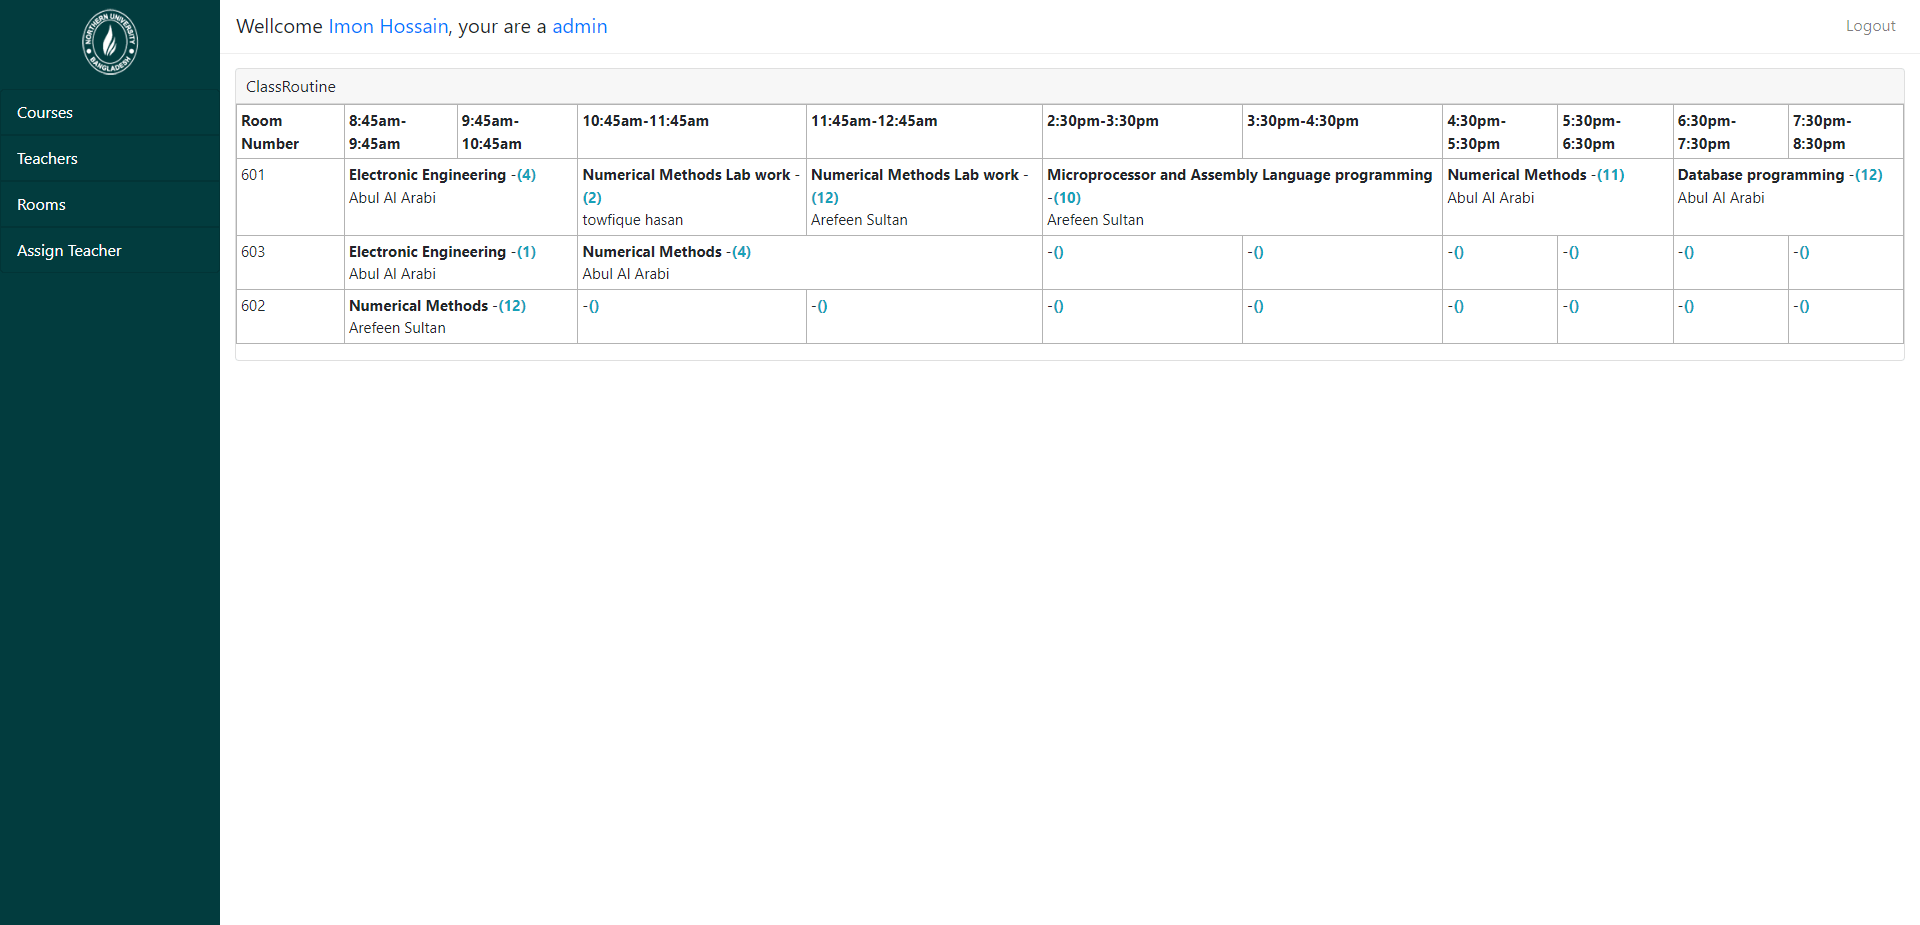Click Electronic Engineering (1) in room 603
The width and height of the screenshot is (1920, 925).
click(526, 252)
